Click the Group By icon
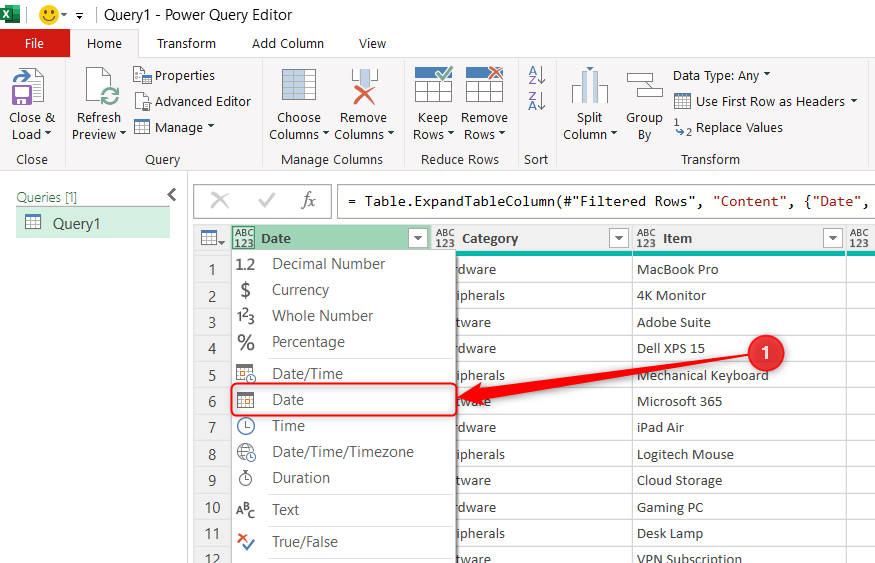The image size is (875, 563). (x=644, y=85)
